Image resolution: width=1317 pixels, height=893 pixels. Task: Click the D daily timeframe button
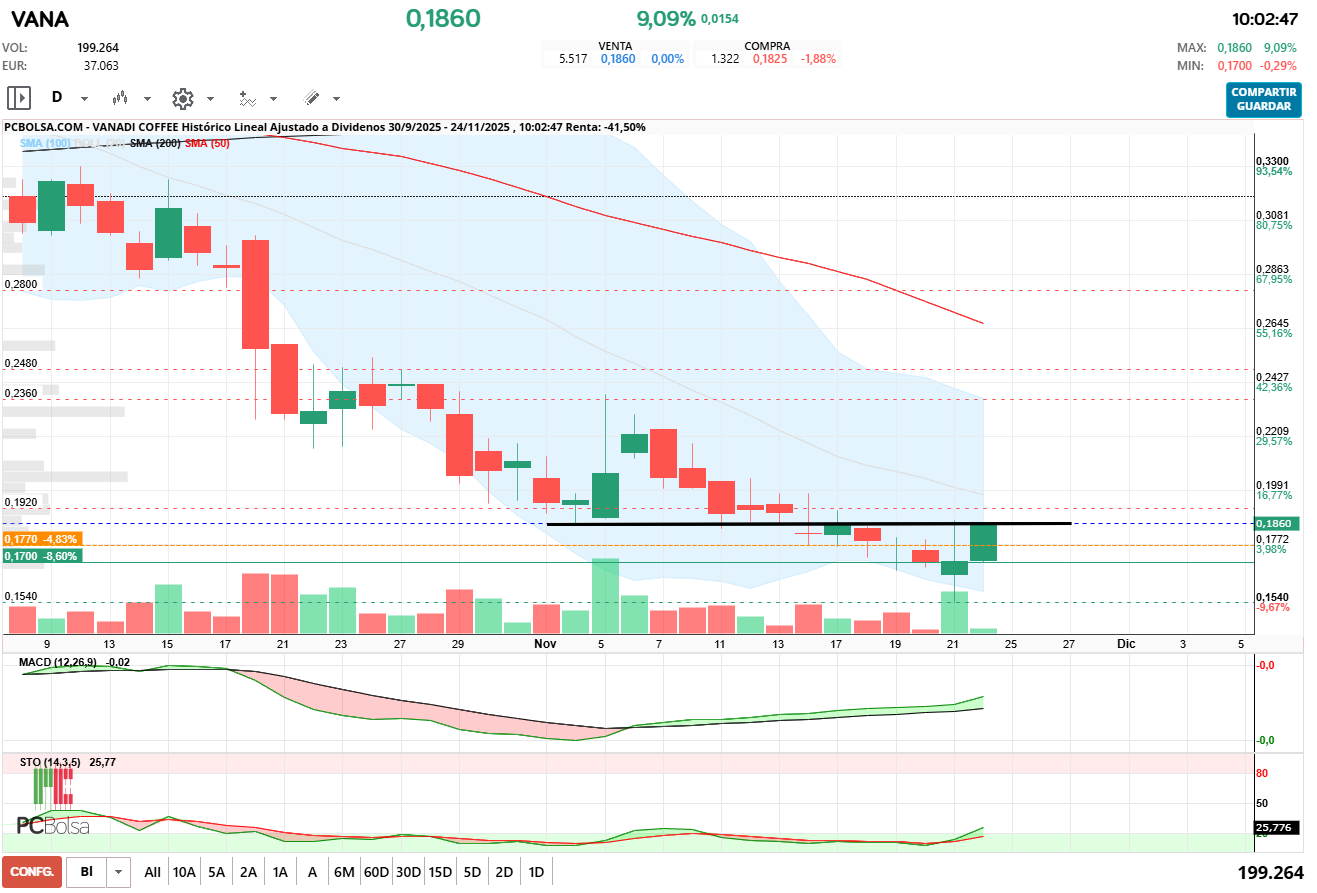coord(57,98)
